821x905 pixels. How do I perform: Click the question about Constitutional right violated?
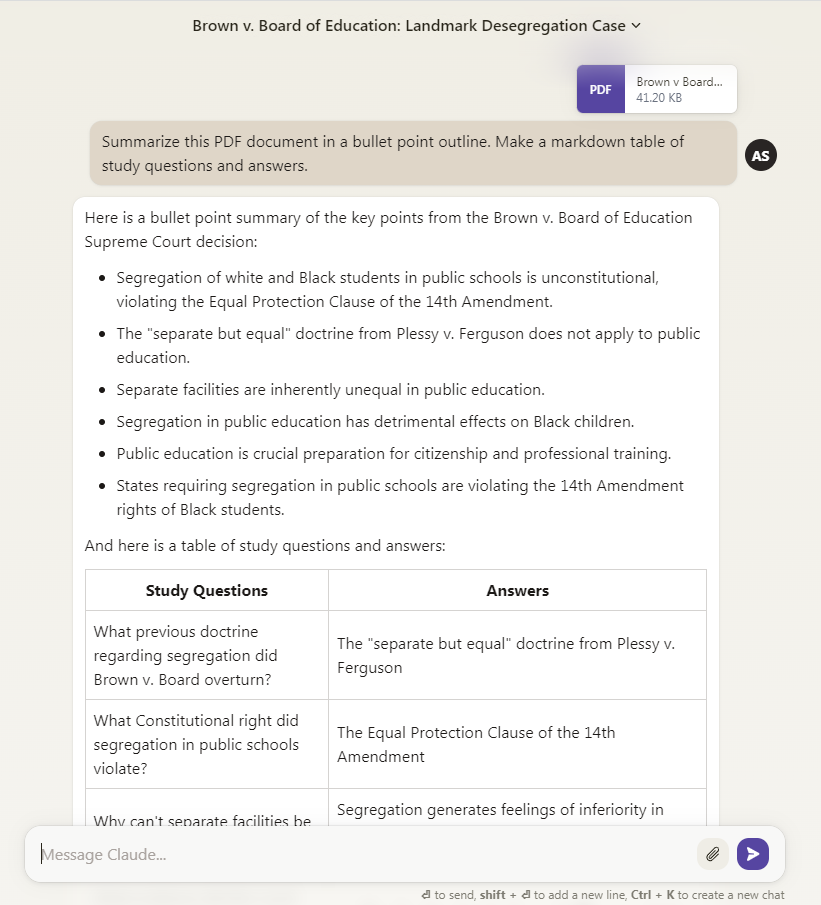click(207, 745)
